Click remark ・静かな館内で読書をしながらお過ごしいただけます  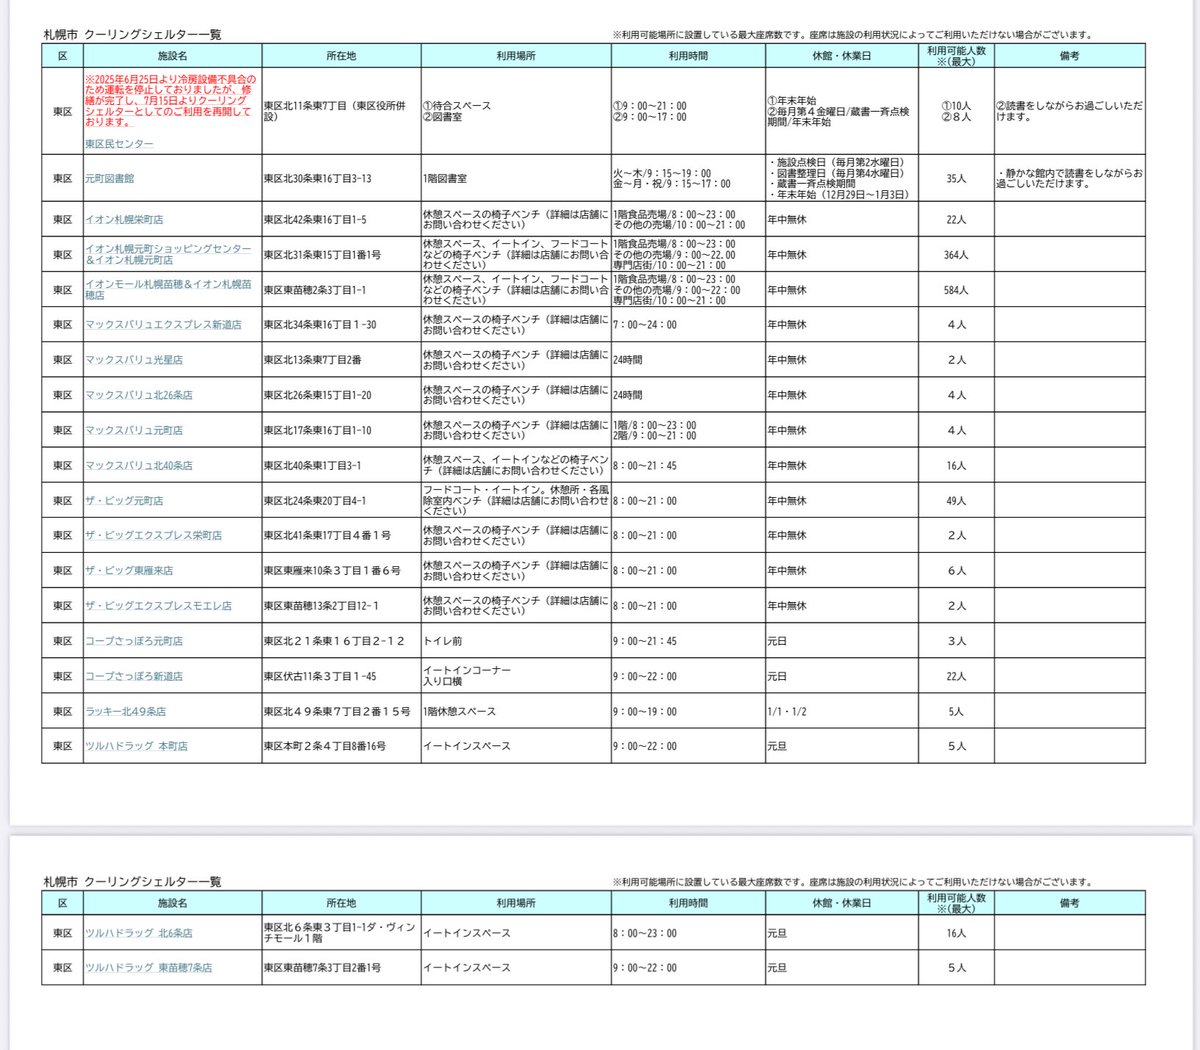[x=1069, y=178]
